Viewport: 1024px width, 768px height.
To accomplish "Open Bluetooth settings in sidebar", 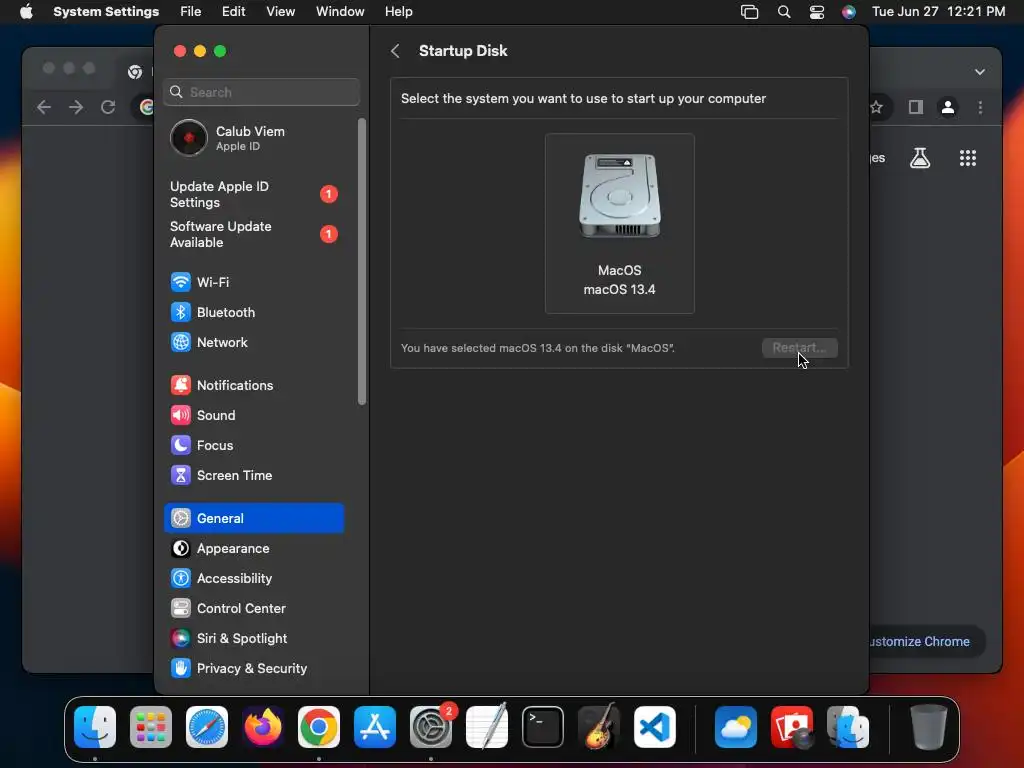I will (253, 312).
